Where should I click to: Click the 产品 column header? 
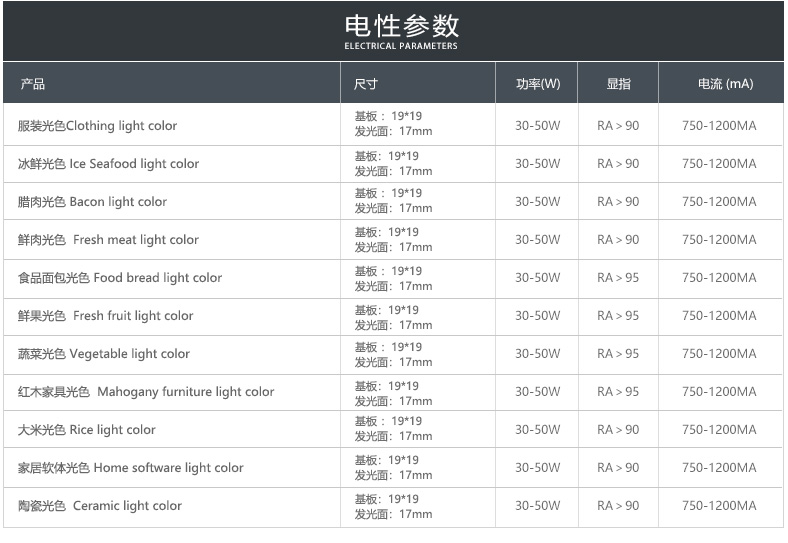pyautogui.click(x=32, y=84)
